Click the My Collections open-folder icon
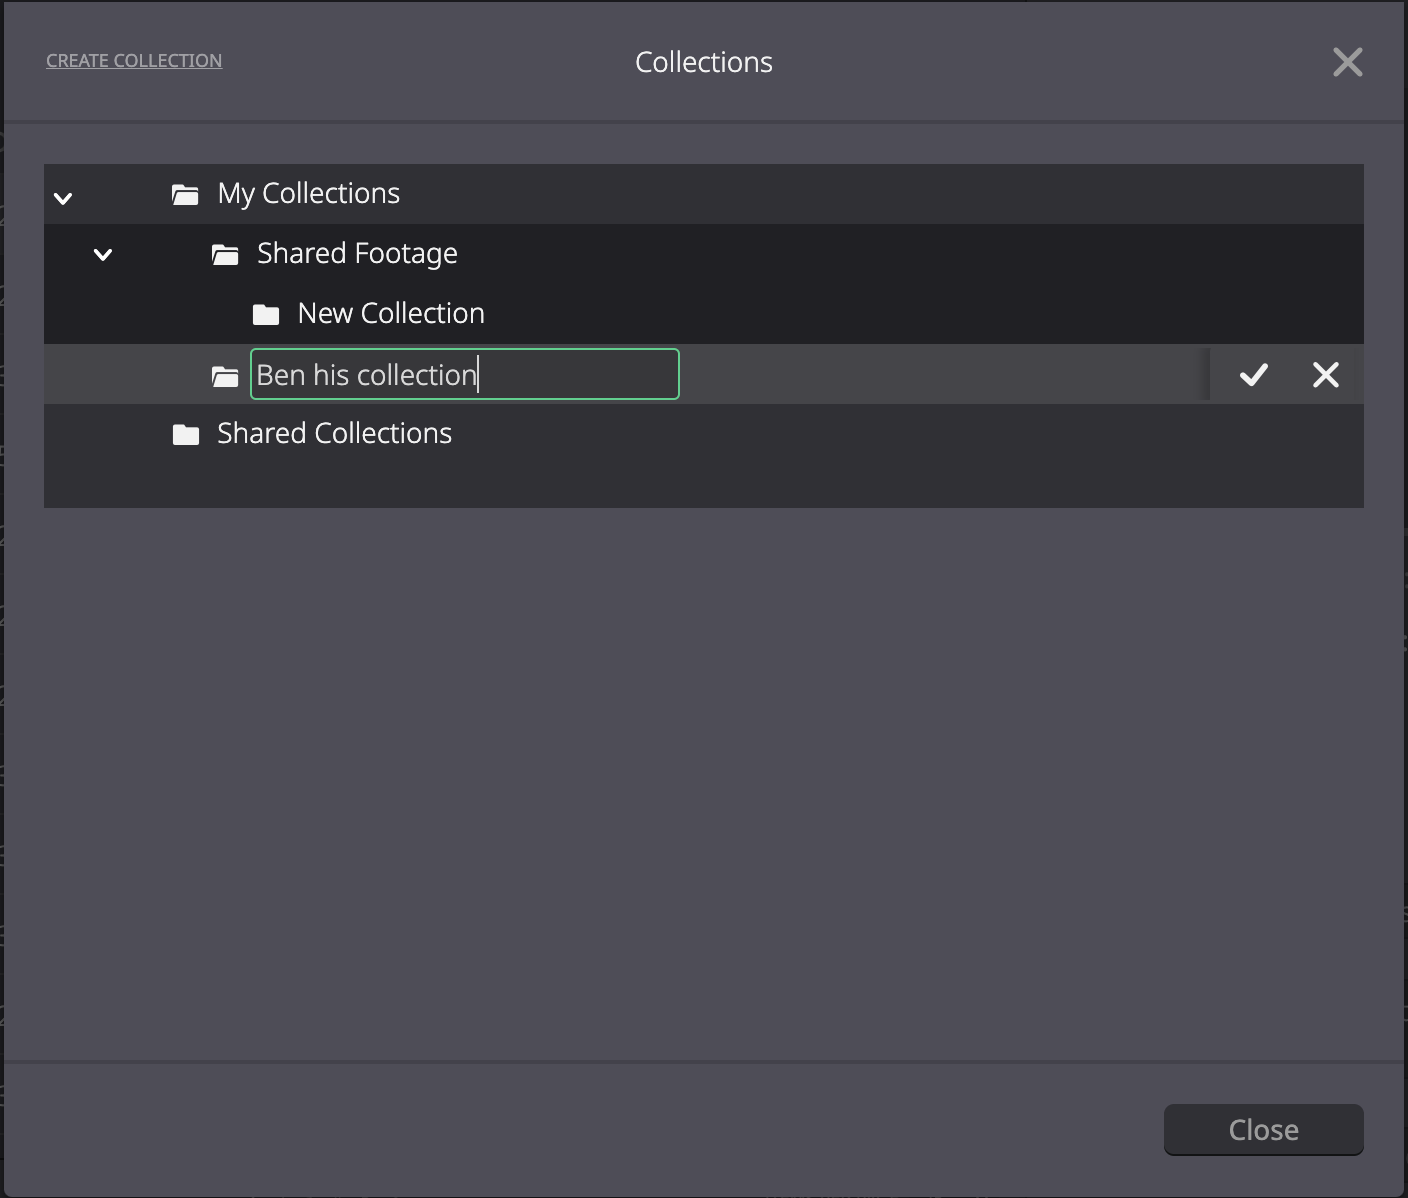This screenshot has height=1198, width=1408. tap(185, 194)
